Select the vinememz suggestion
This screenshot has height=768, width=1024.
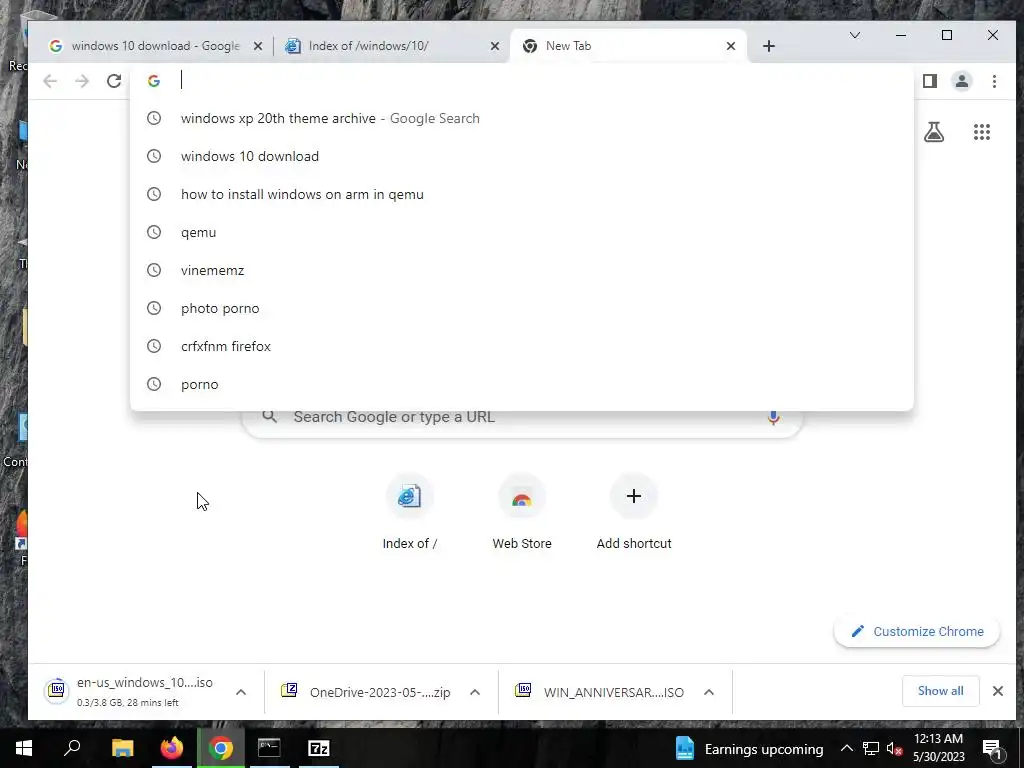522,270
